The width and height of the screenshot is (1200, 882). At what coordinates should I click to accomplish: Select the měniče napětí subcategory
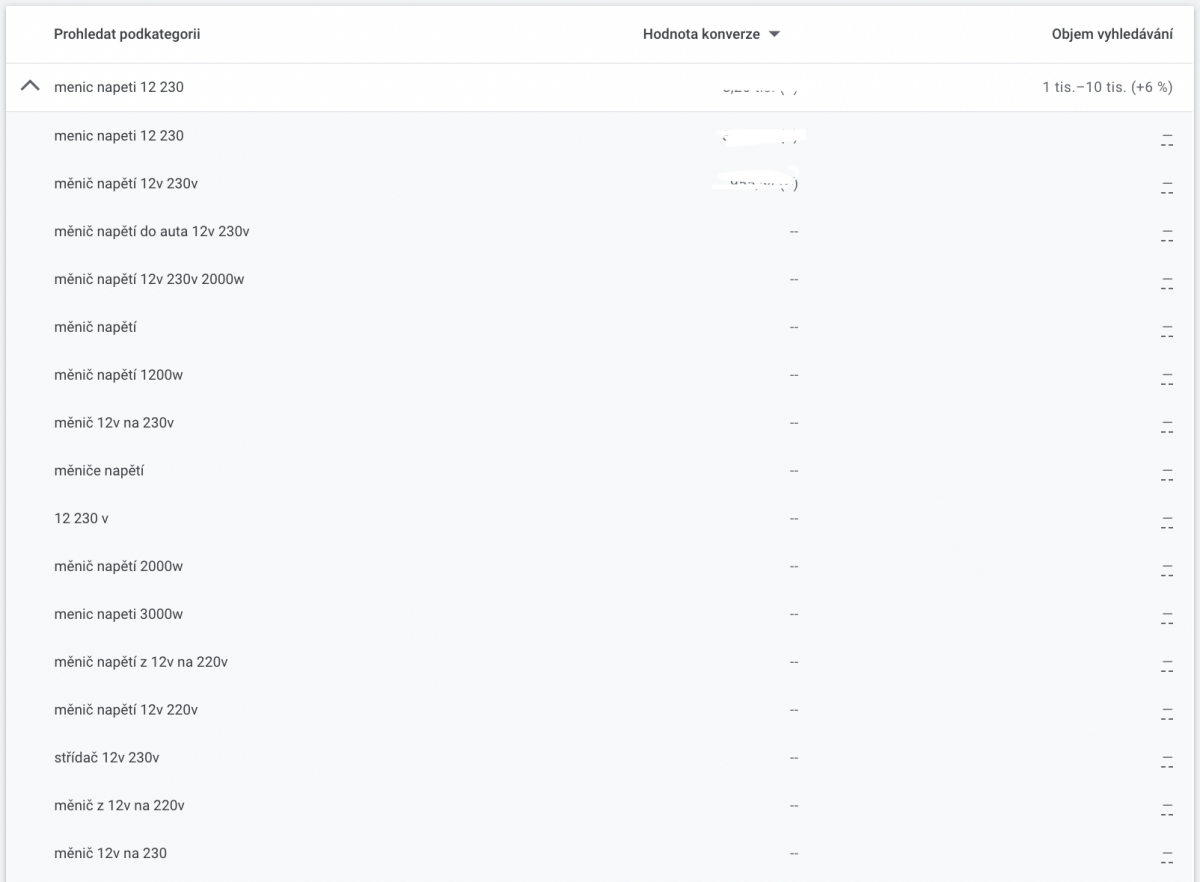point(99,470)
